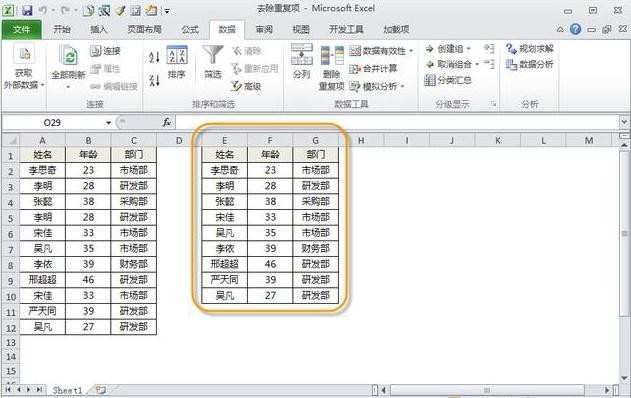
Task: Select column E header
Action: tap(225, 140)
